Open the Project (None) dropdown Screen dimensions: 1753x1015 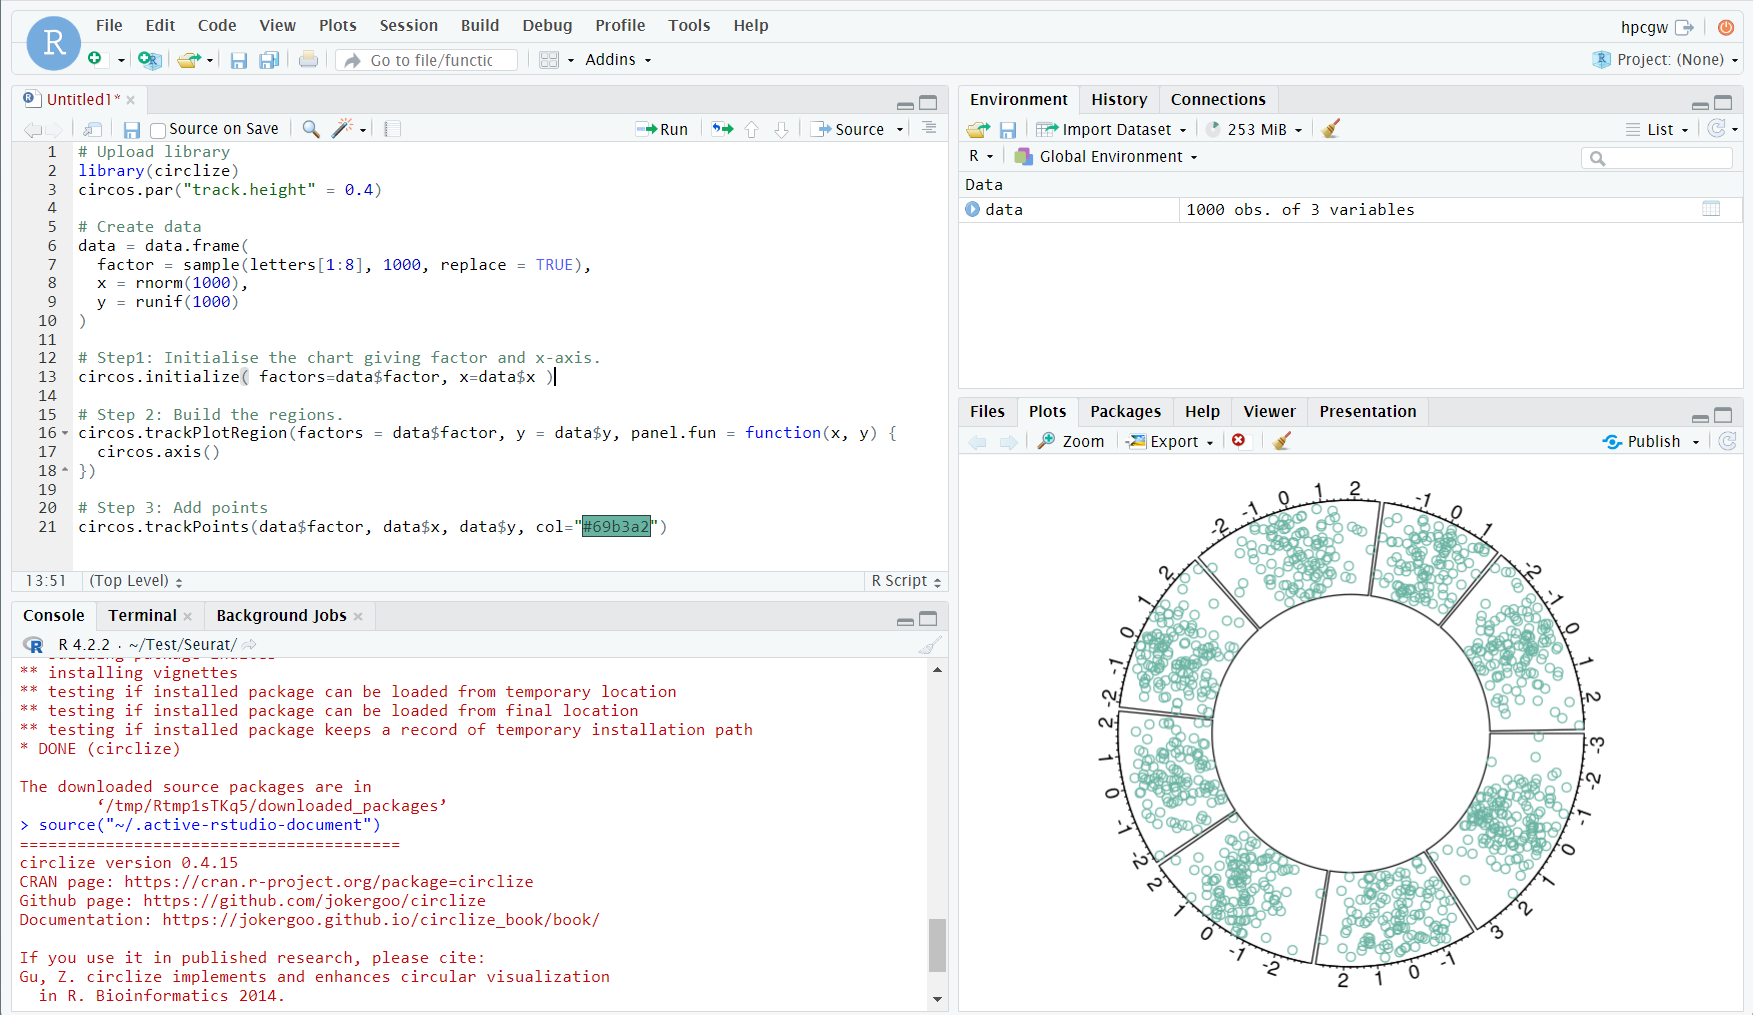[1666, 60]
